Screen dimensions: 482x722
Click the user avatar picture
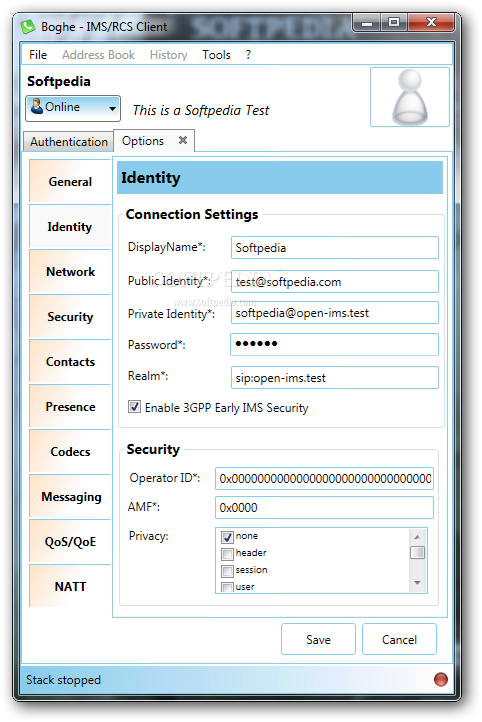410,97
